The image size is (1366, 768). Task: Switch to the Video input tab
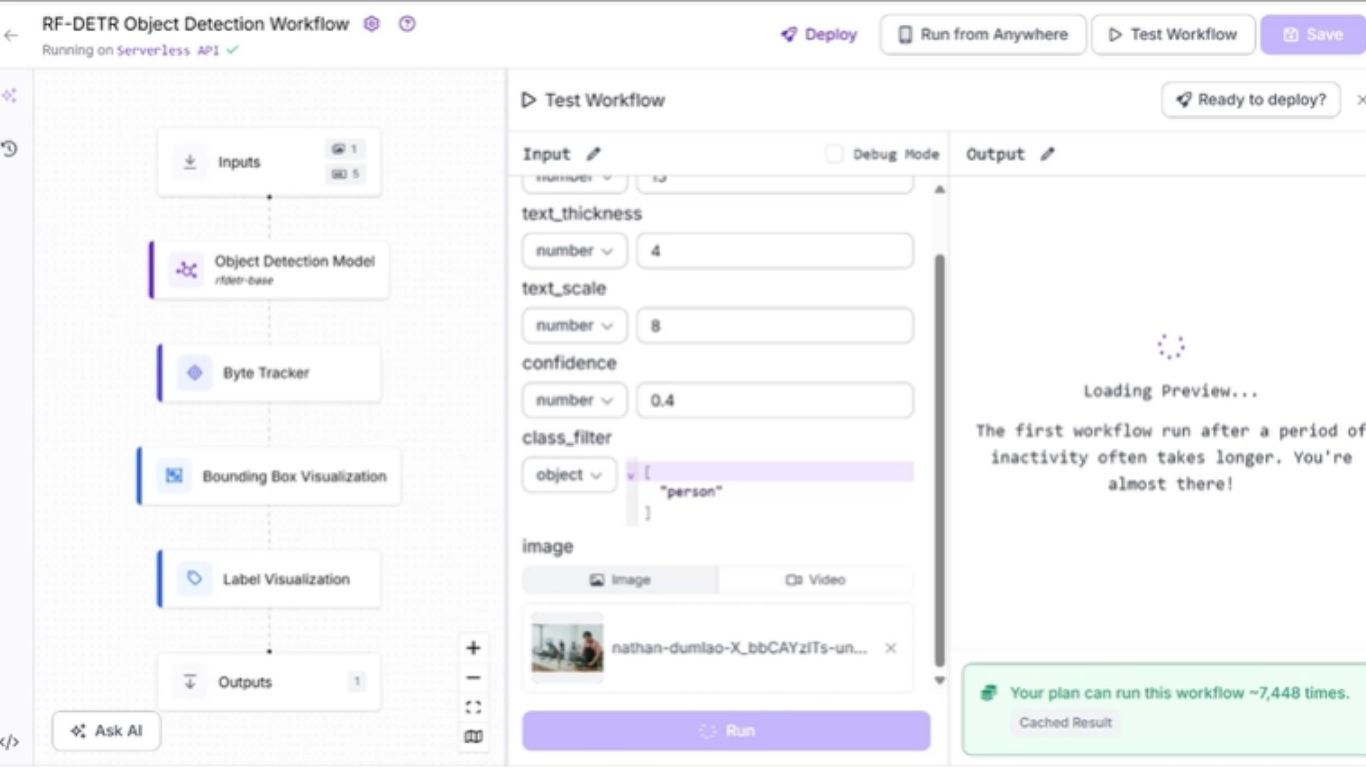pos(816,579)
